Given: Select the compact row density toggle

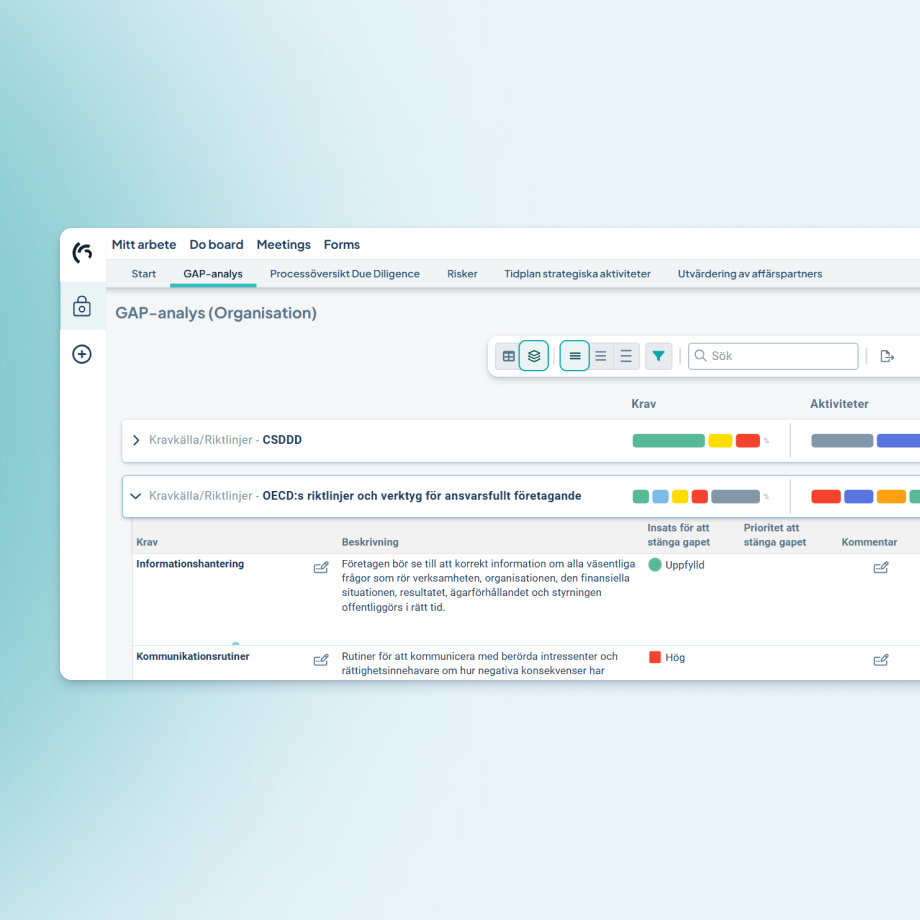Looking at the screenshot, I should pos(574,356).
